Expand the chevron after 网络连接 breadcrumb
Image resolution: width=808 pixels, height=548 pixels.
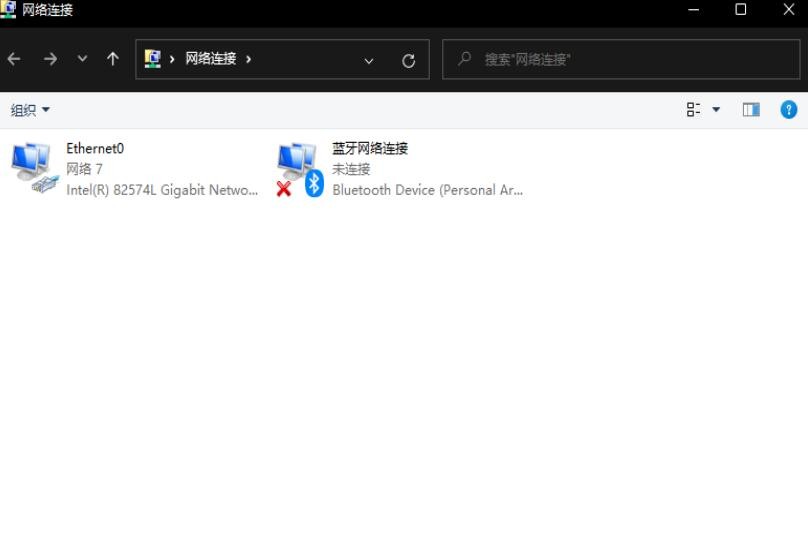point(249,59)
